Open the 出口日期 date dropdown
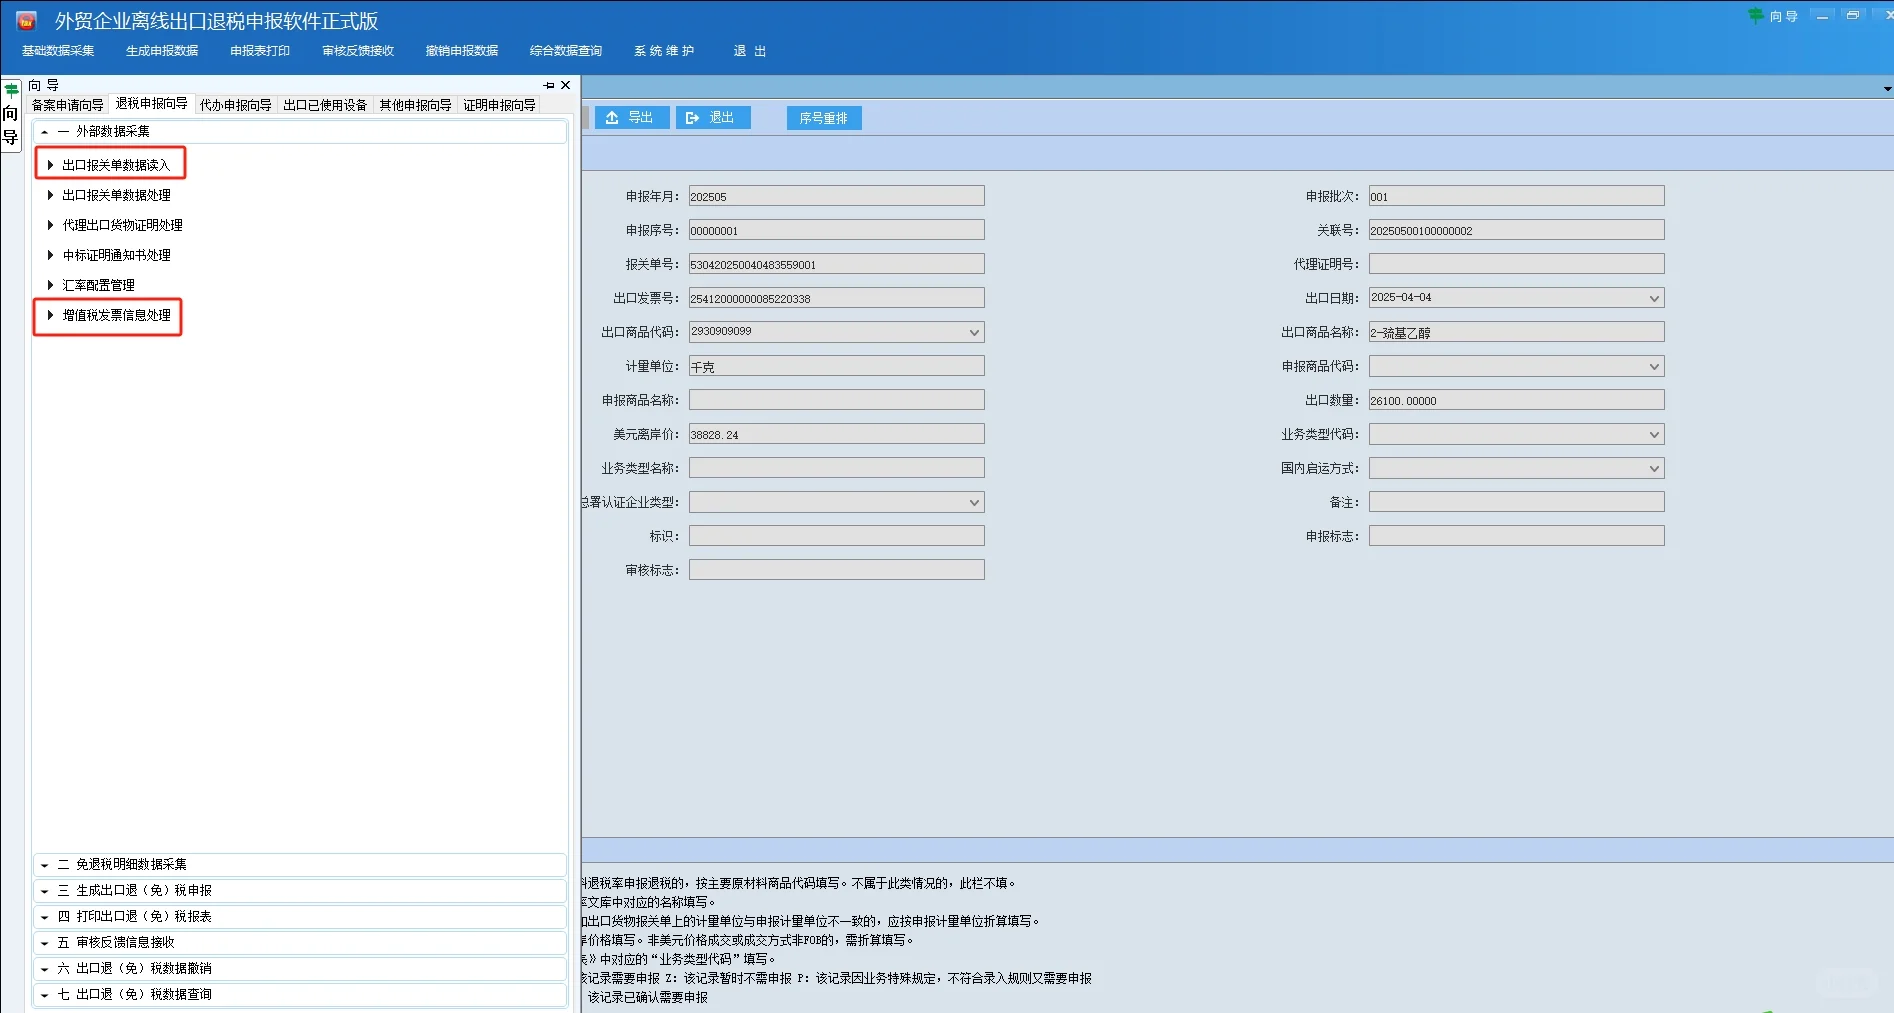Viewport: 1894px width, 1013px height. 1654,298
